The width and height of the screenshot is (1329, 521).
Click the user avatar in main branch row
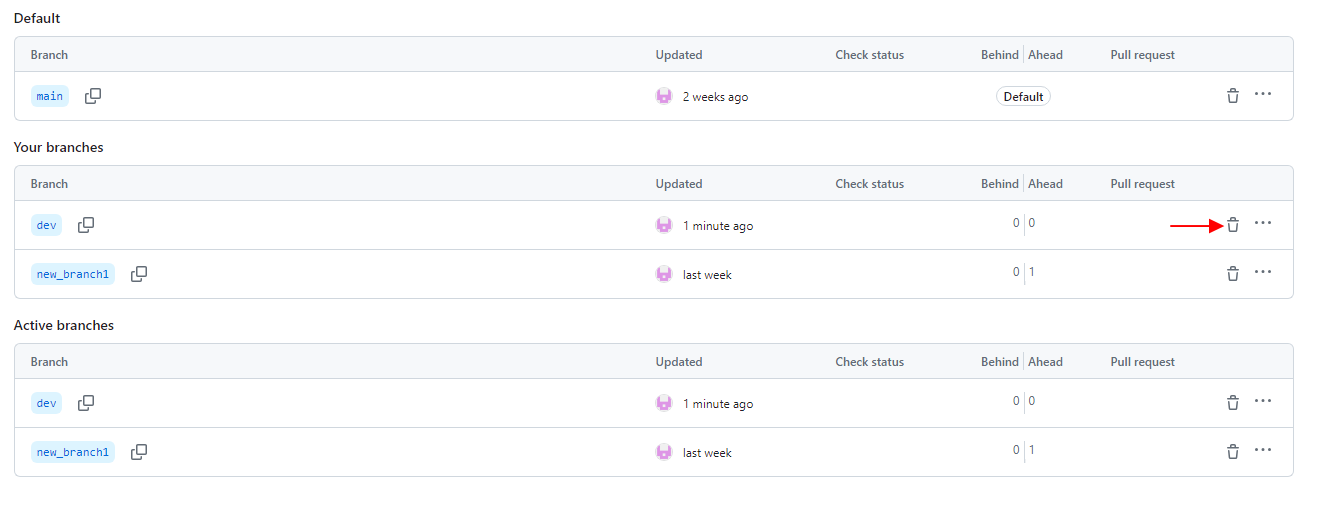tap(664, 96)
